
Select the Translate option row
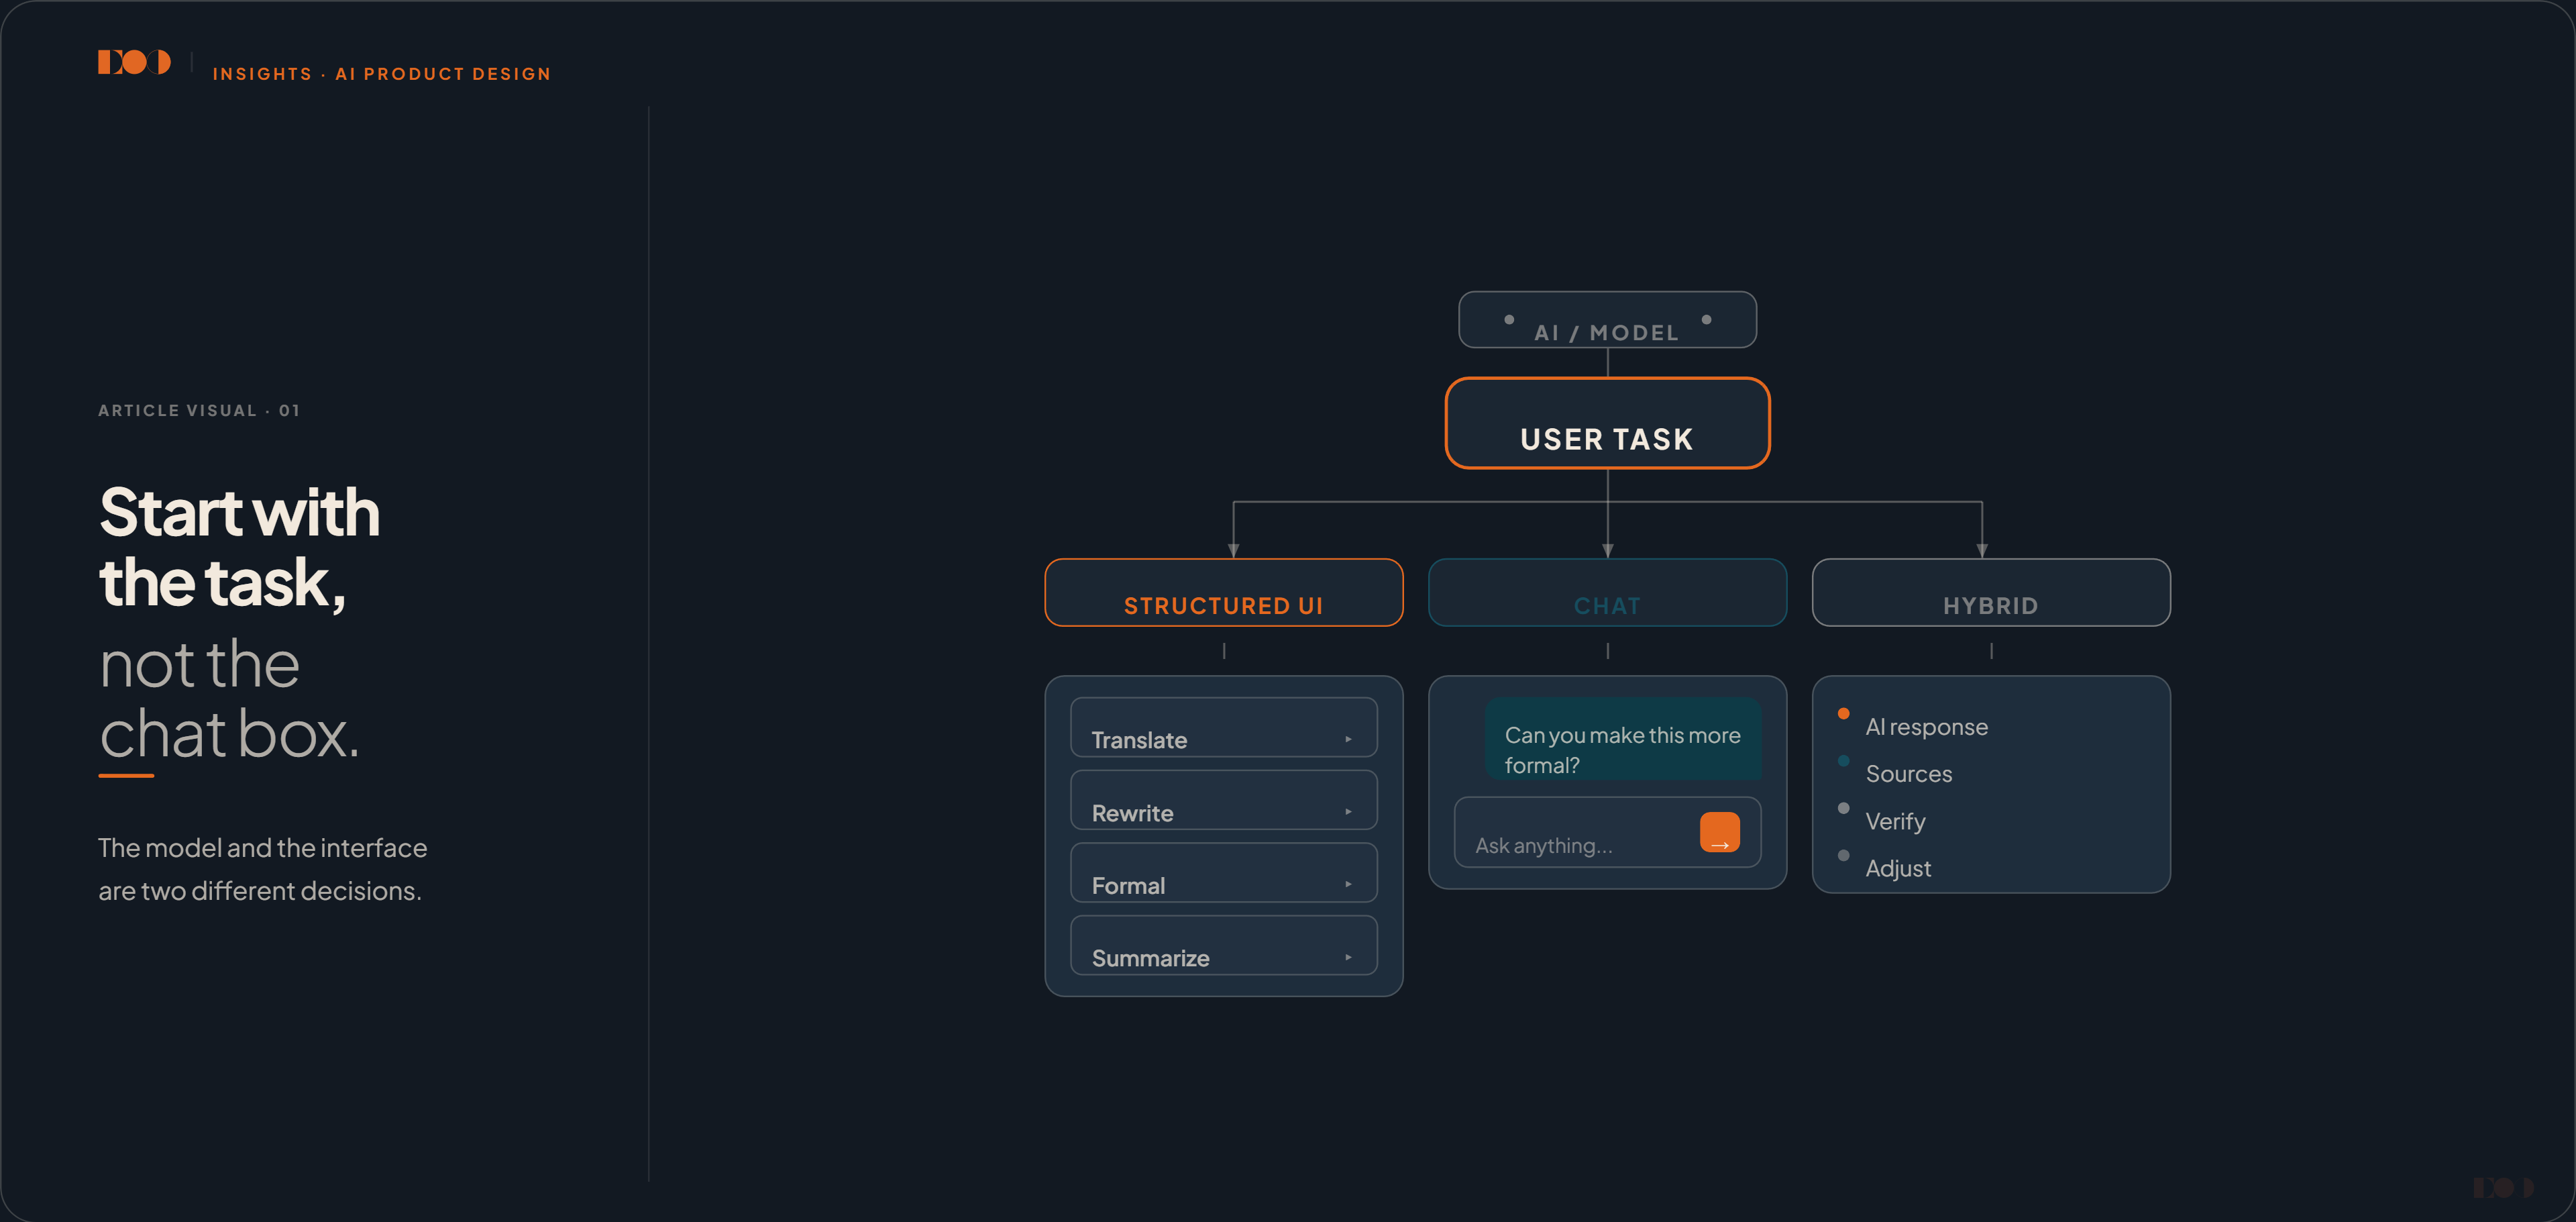click(x=1223, y=727)
